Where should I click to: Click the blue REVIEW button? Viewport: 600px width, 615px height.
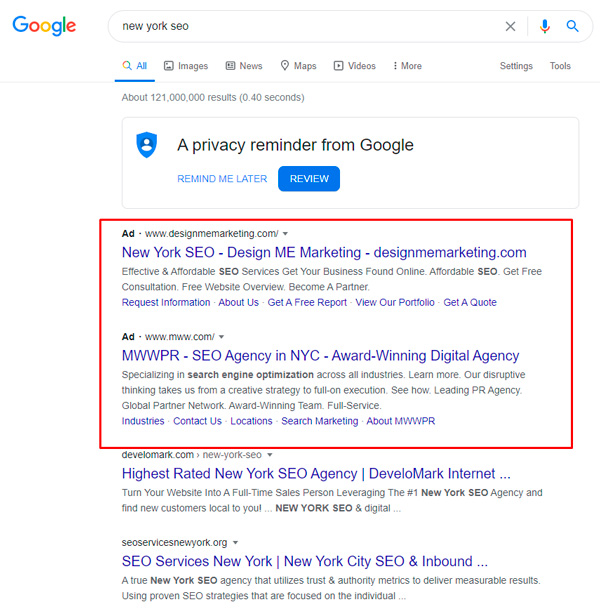tap(309, 179)
